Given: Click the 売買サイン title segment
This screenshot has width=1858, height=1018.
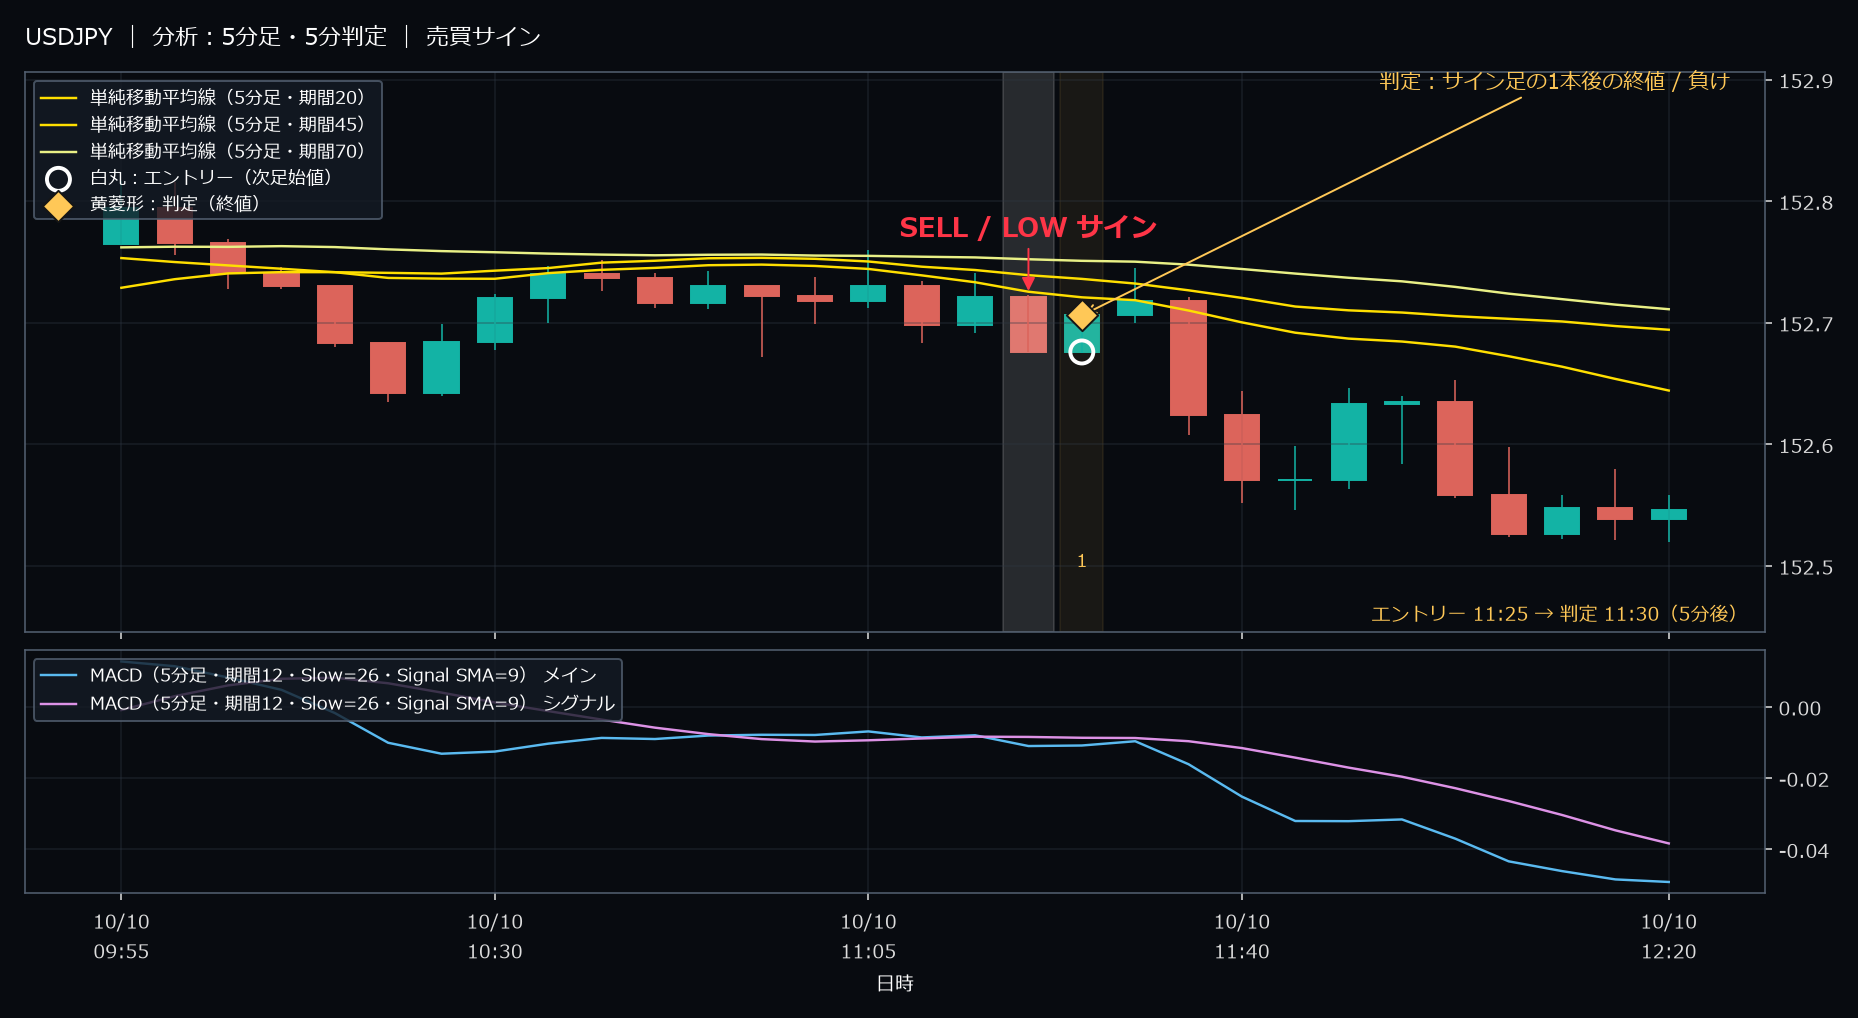Looking at the screenshot, I should pos(483,37).
